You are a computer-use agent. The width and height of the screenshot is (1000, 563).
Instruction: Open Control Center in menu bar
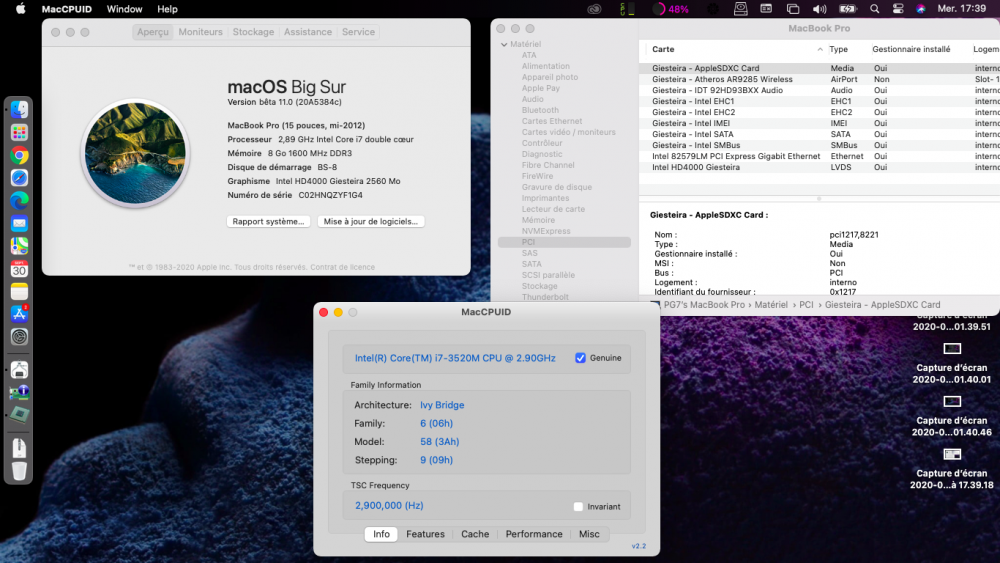tap(898, 9)
